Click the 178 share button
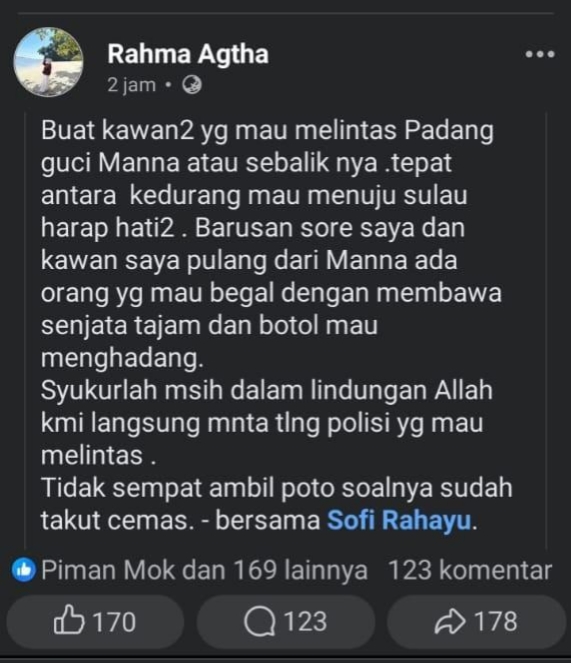 476,621
